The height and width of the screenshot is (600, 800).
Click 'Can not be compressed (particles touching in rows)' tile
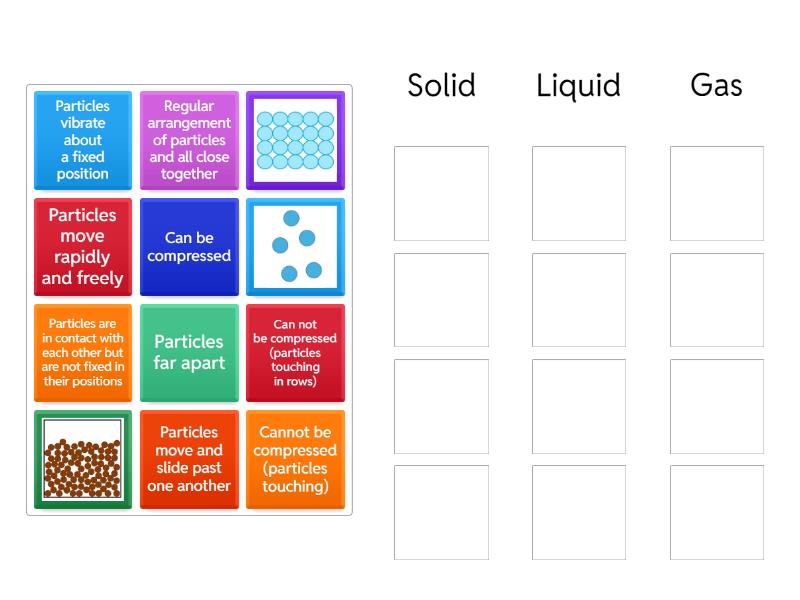[x=295, y=353]
